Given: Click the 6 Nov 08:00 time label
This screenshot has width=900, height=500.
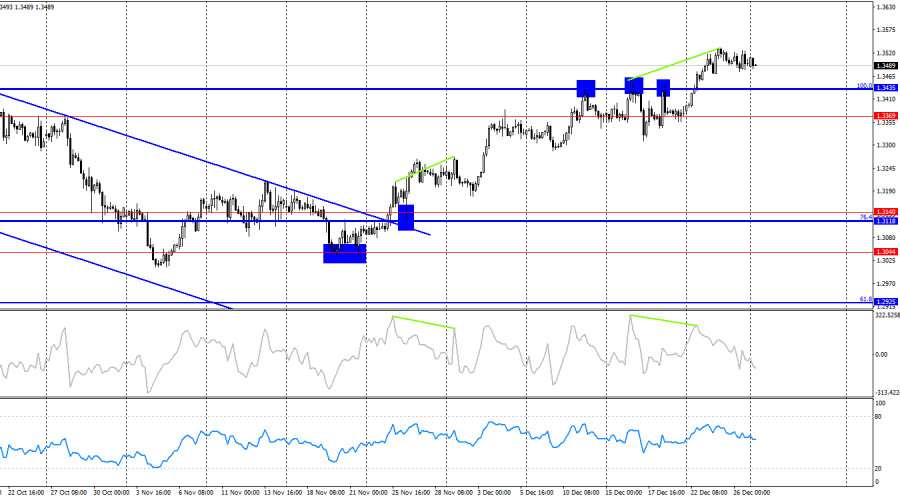Looking at the screenshot, I should click(196, 493).
